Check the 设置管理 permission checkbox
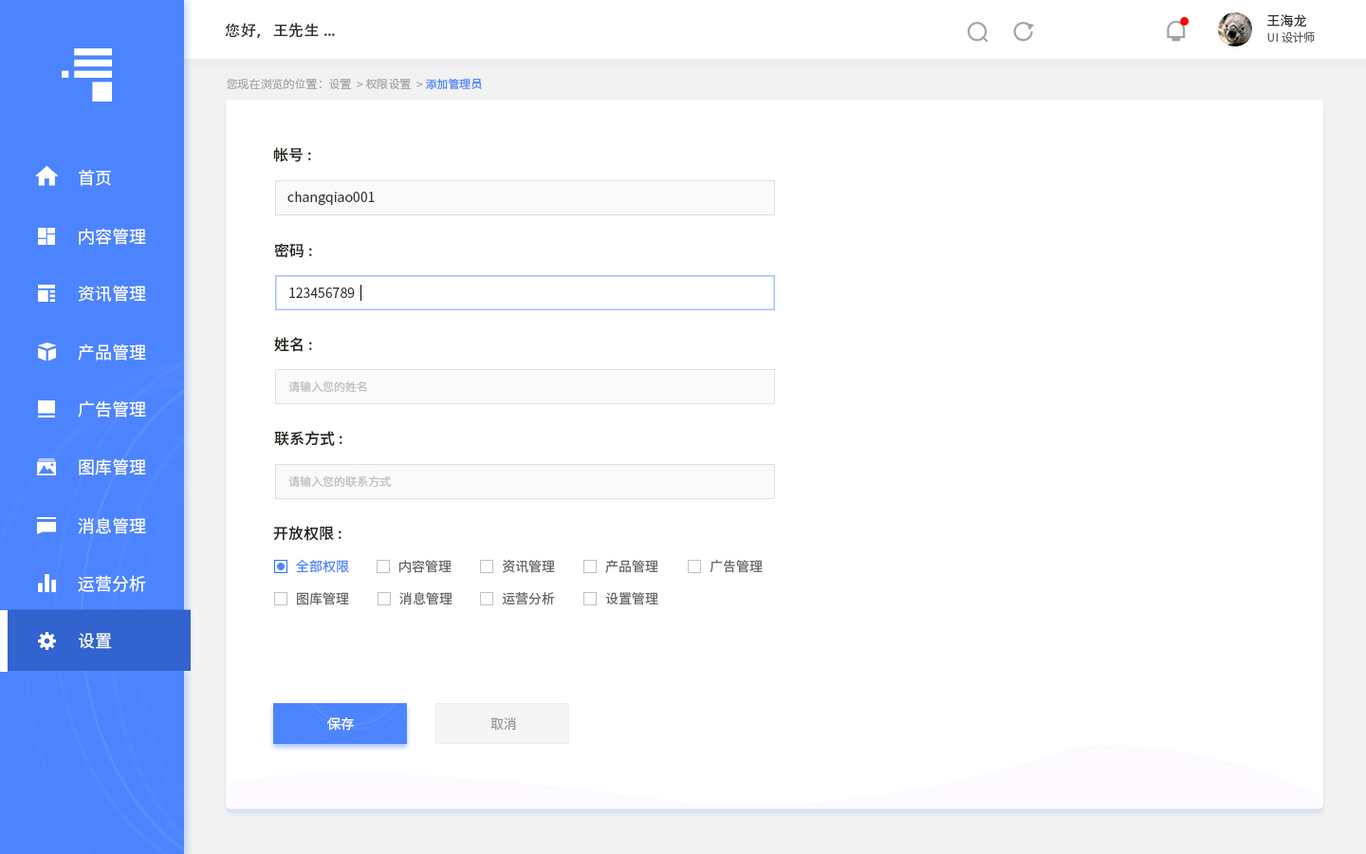This screenshot has width=1366, height=854. 590,599
